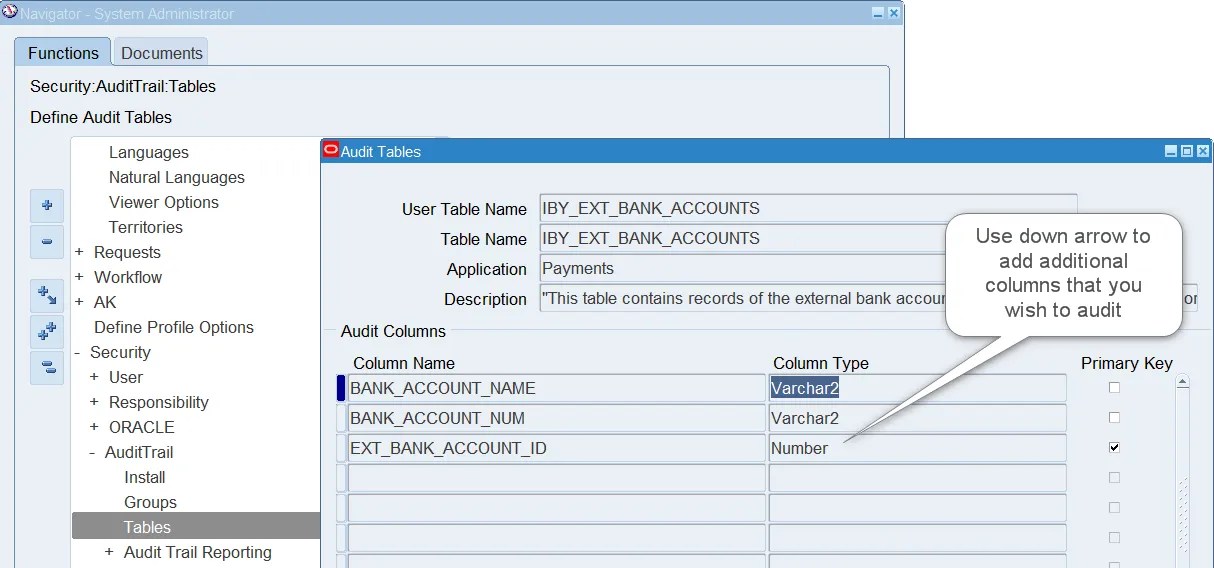Switch to the Documents tab
The width and height of the screenshot is (1214, 568).
(161, 53)
